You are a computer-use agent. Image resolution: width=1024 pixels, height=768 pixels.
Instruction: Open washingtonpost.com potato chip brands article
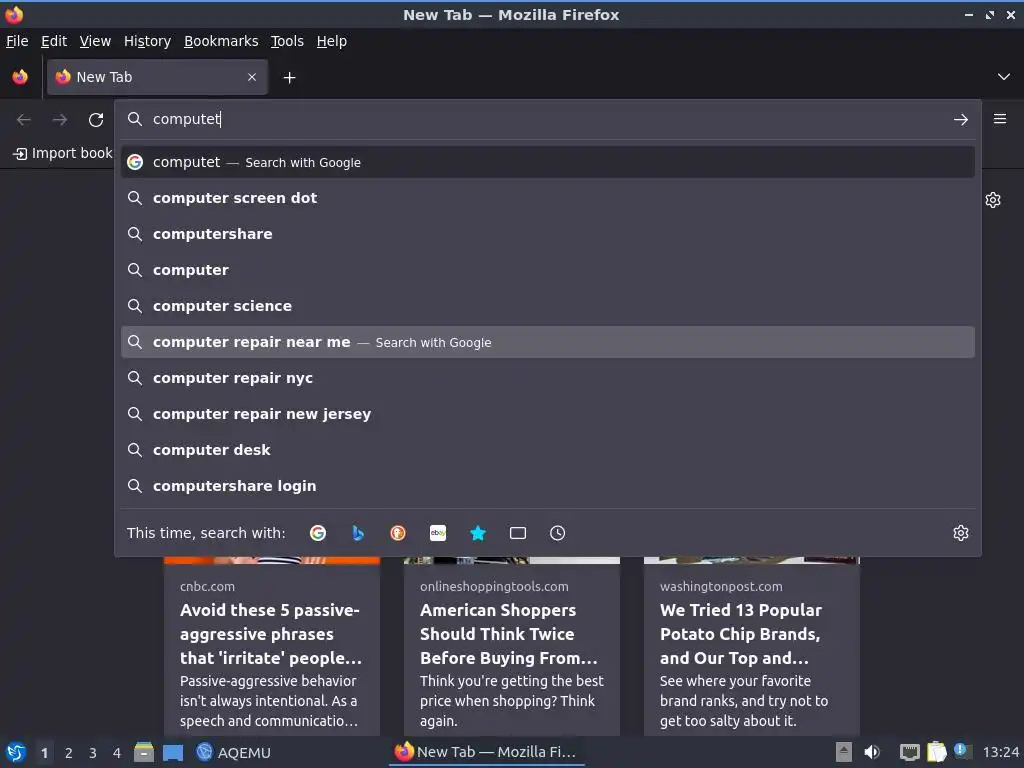pos(752,647)
